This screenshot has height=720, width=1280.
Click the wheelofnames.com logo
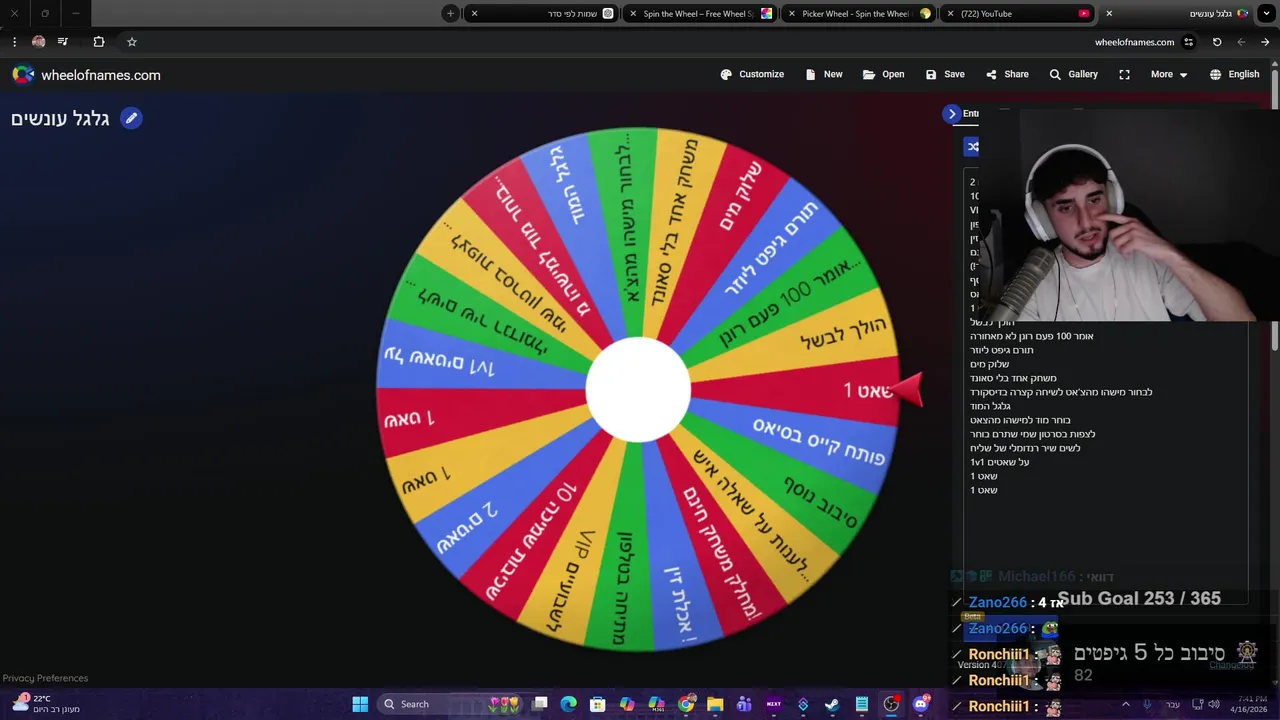pos(86,75)
